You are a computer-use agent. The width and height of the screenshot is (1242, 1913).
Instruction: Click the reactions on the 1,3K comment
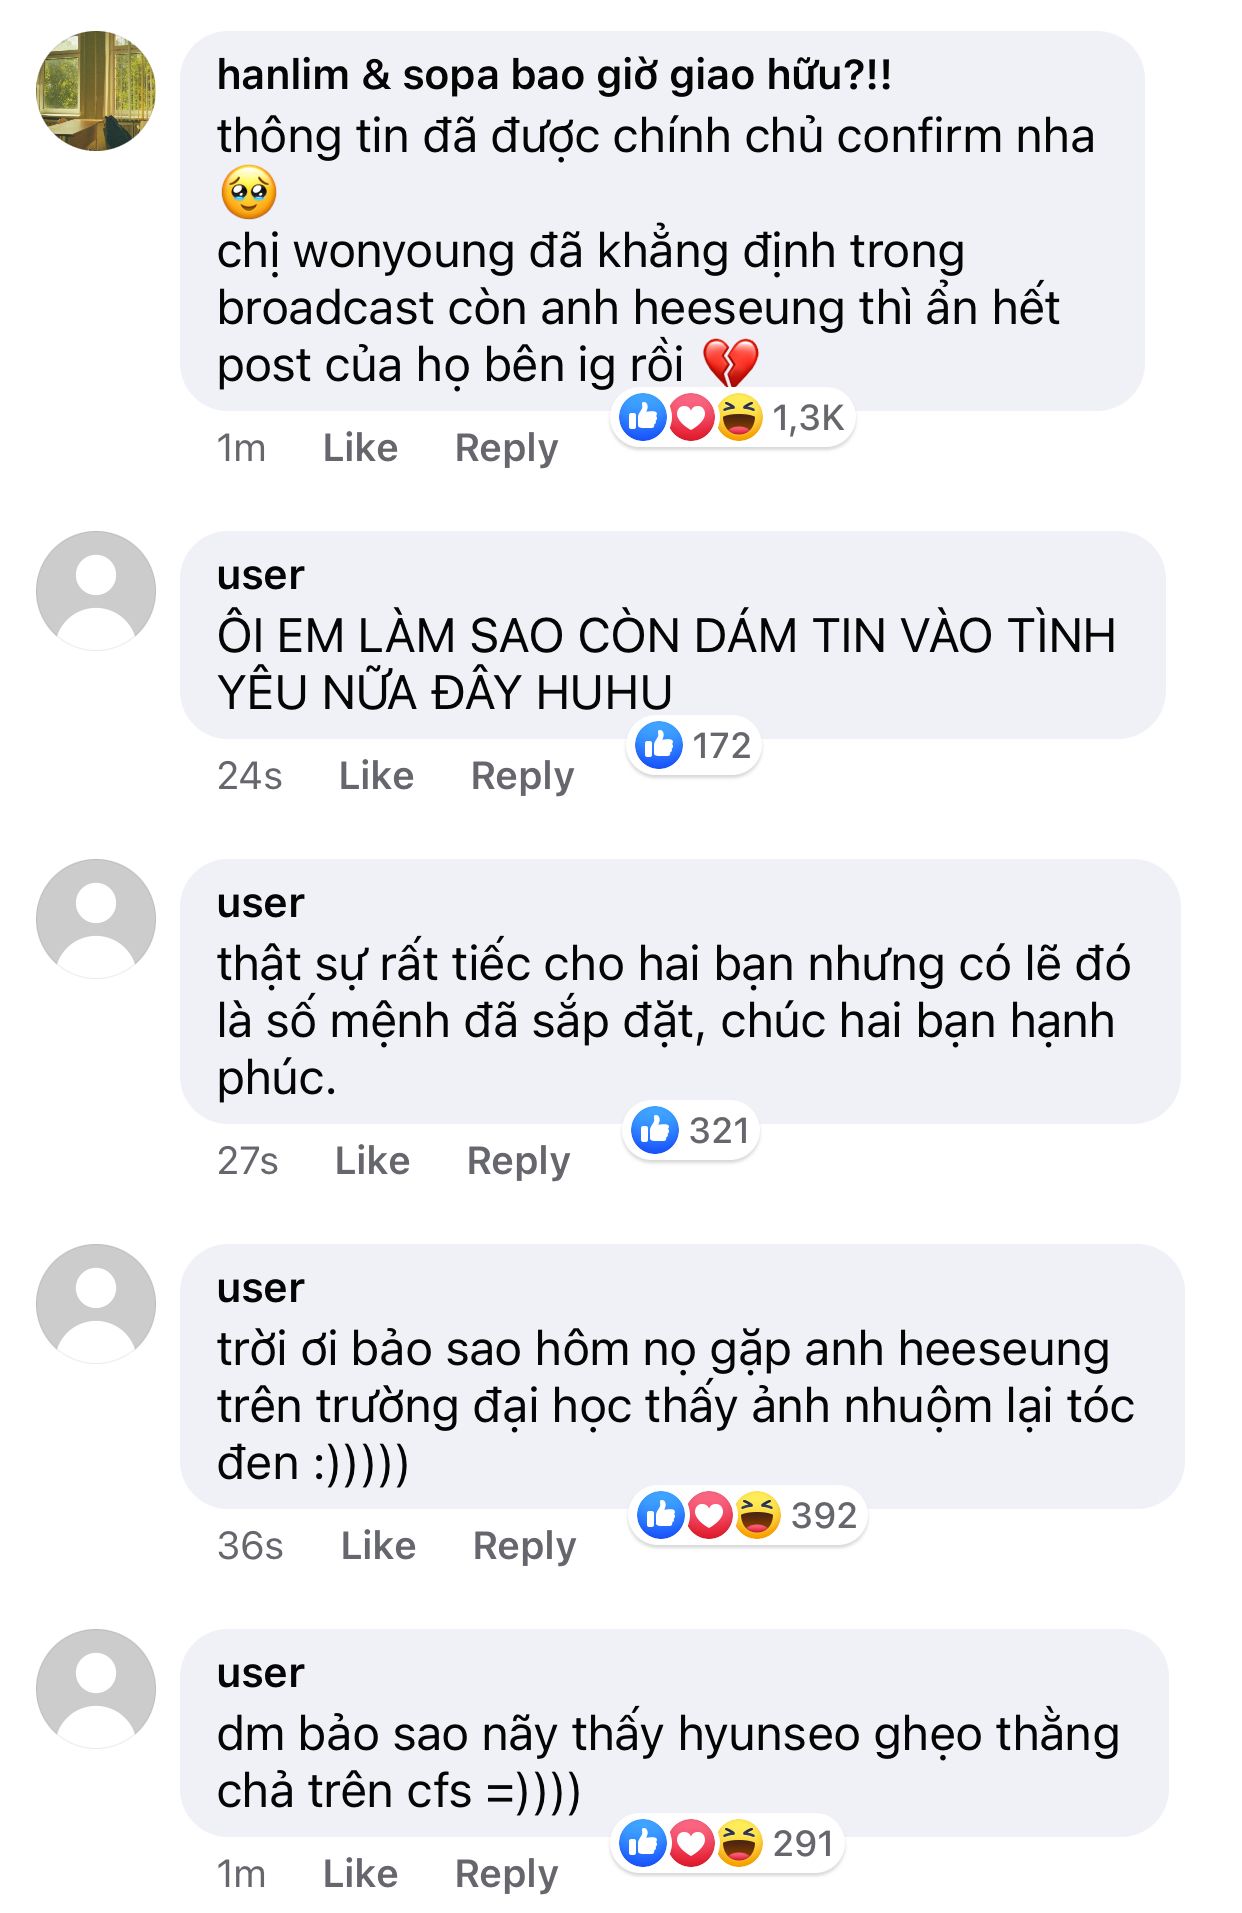[732, 417]
